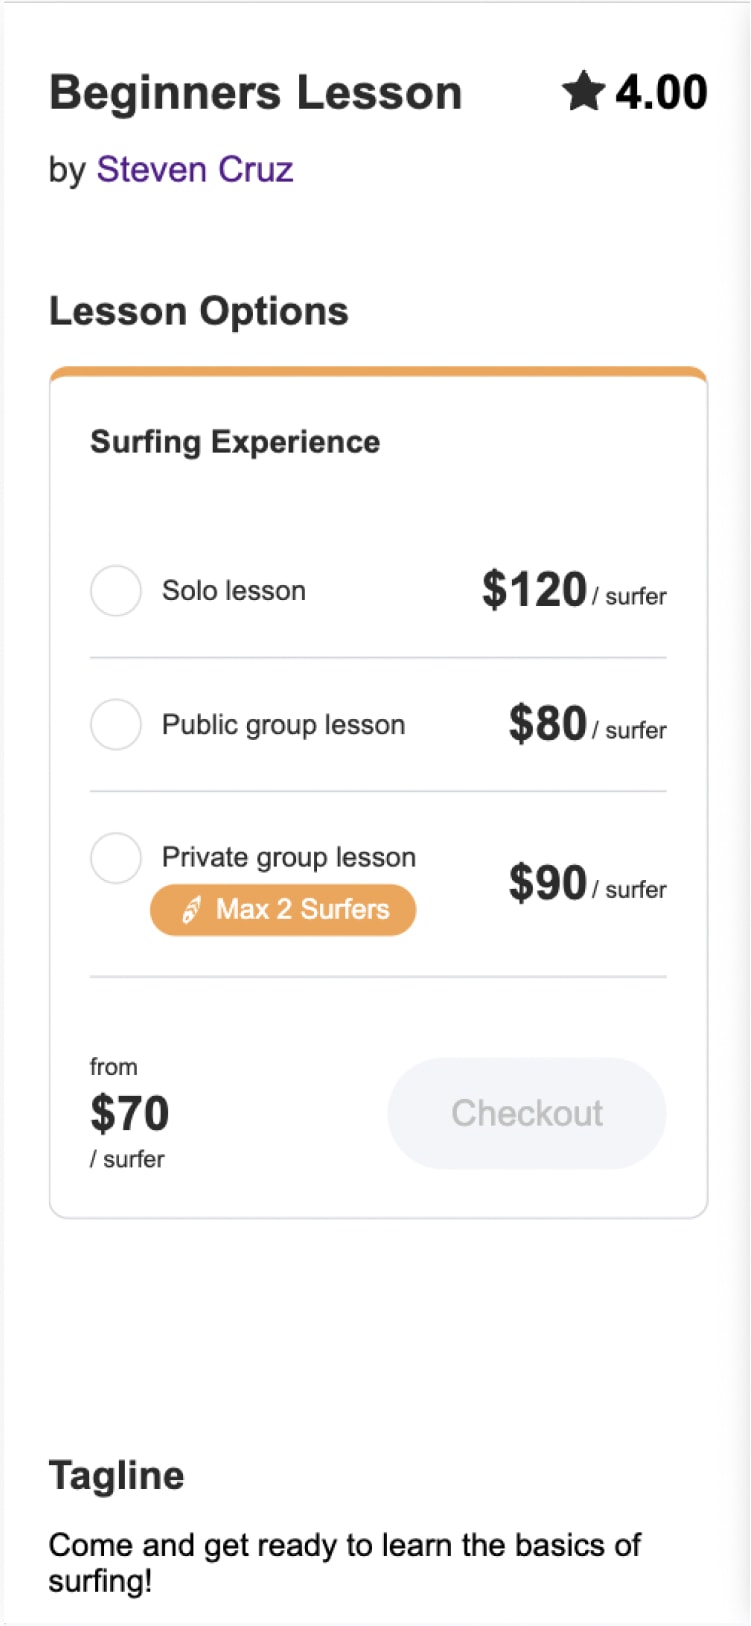Select the Solo lesson radio button

point(116,591)
